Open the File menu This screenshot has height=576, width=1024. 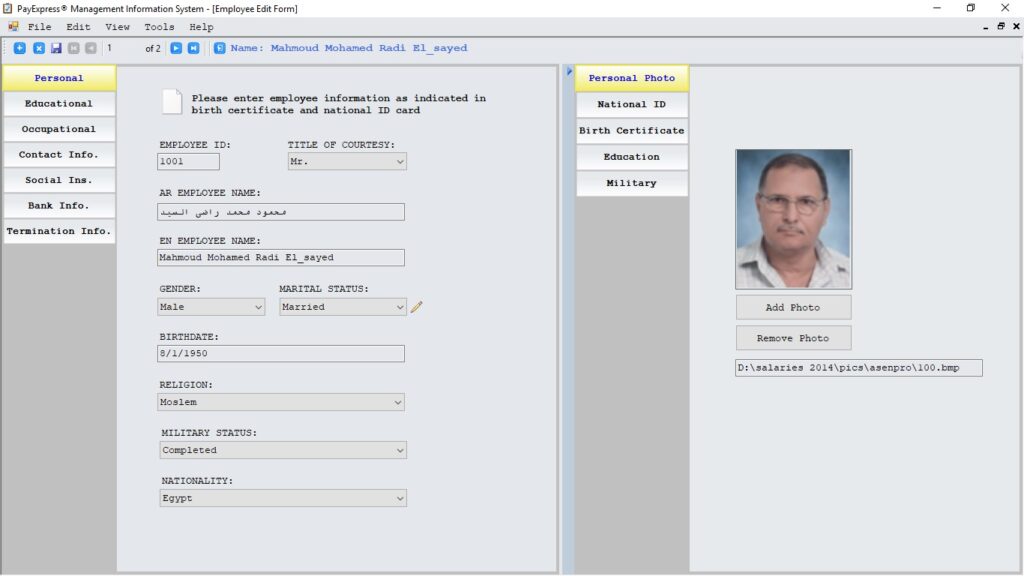pyautogui.click(x=39, y=27)
